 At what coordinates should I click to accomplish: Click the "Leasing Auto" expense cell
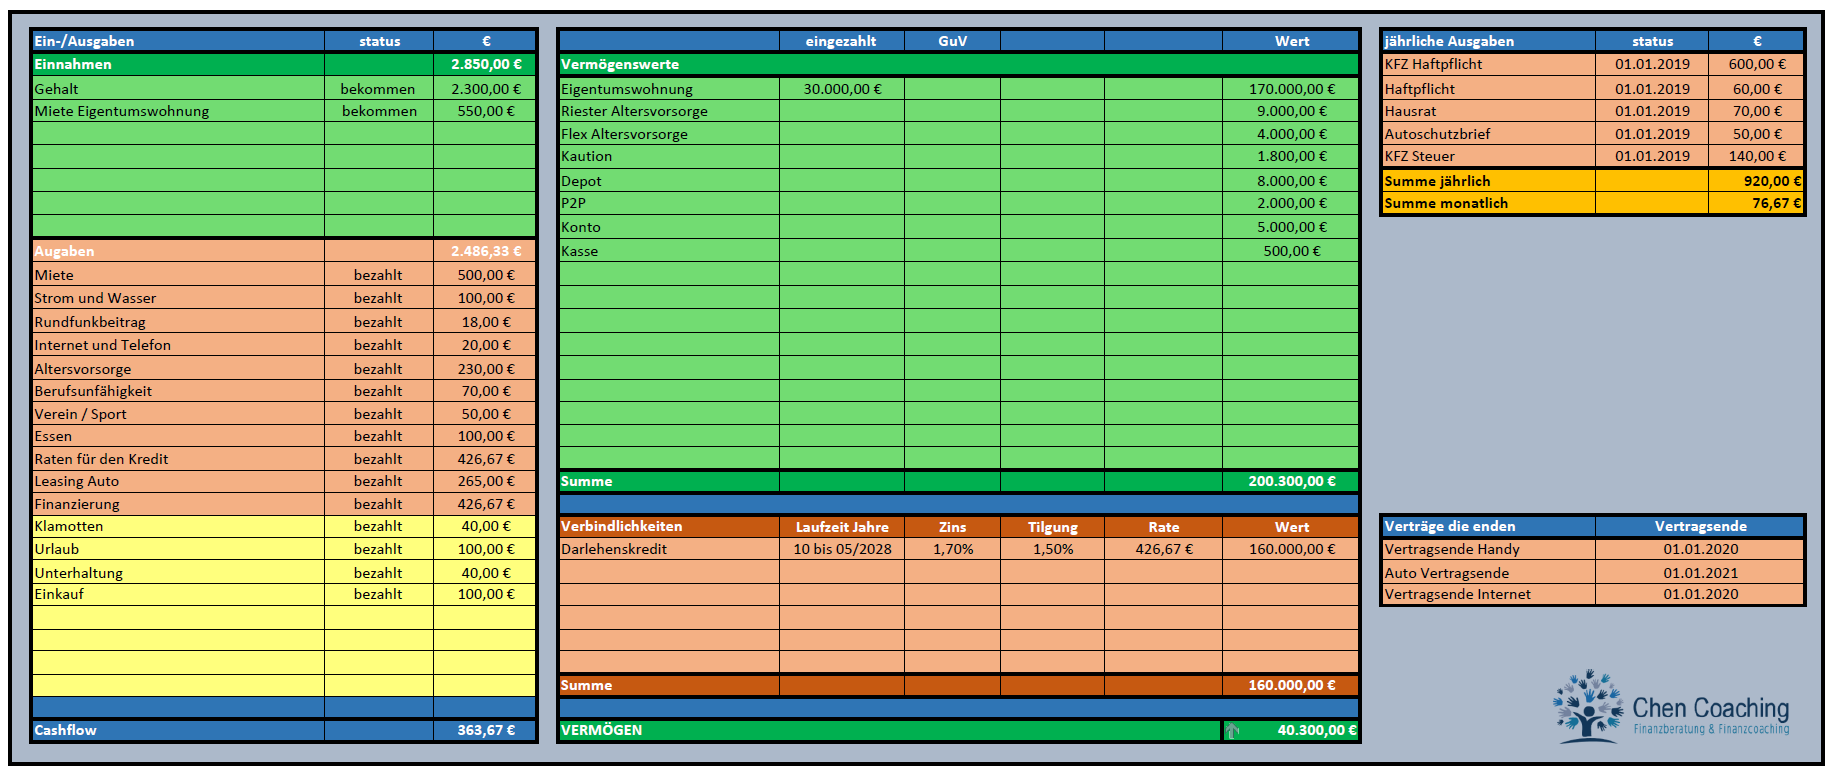[x=178, y=481]
